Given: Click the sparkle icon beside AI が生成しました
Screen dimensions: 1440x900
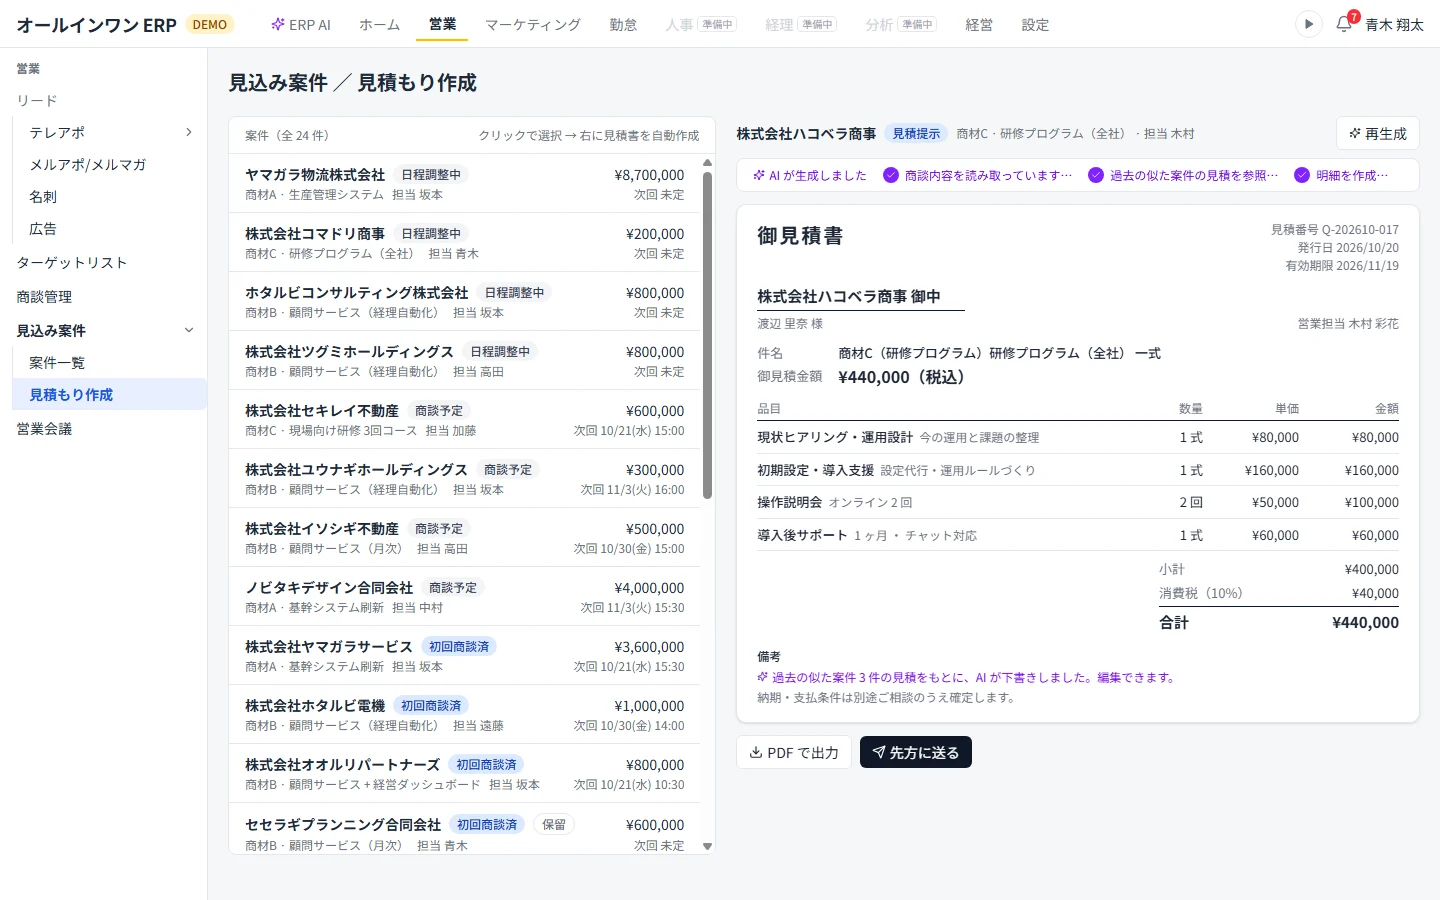Looking at the screenshot, I should click(759, 175).
